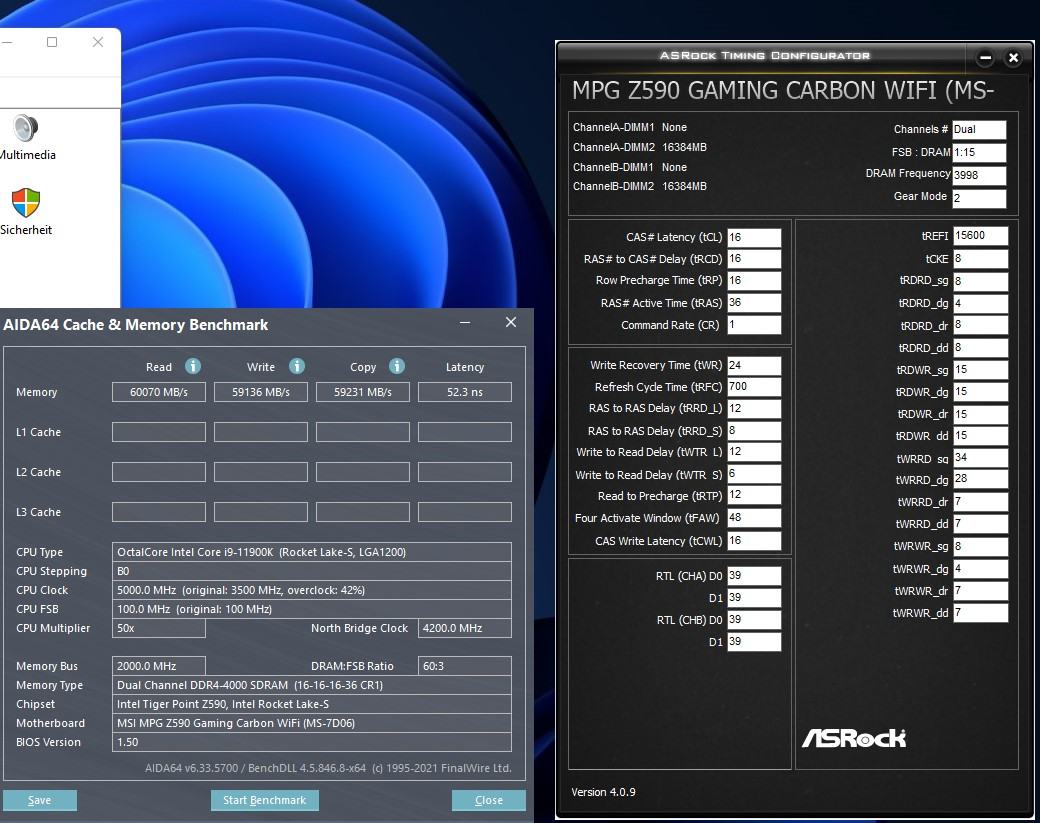1040x823 pixels.
Task: Click the CPU Clock 5000.0 MHz field
Action: (312, 590)
